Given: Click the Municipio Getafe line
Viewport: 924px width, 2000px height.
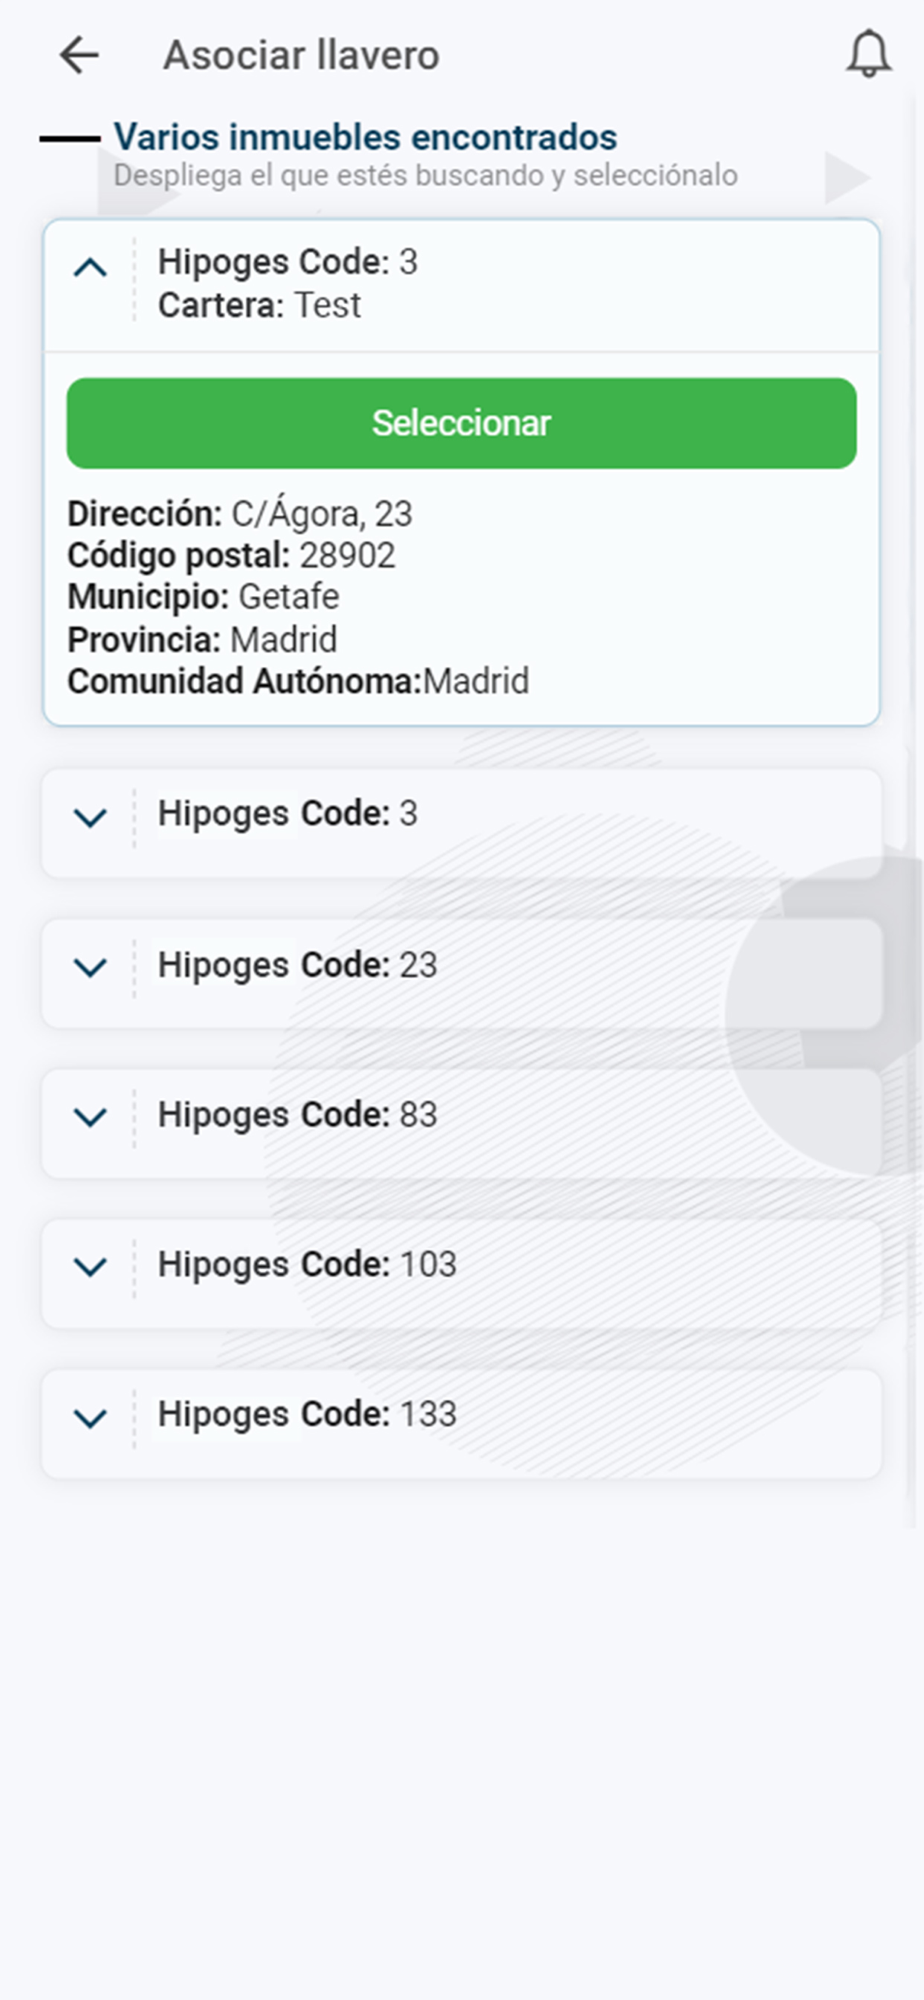Looking at the screenshot, I should point(203,597).
